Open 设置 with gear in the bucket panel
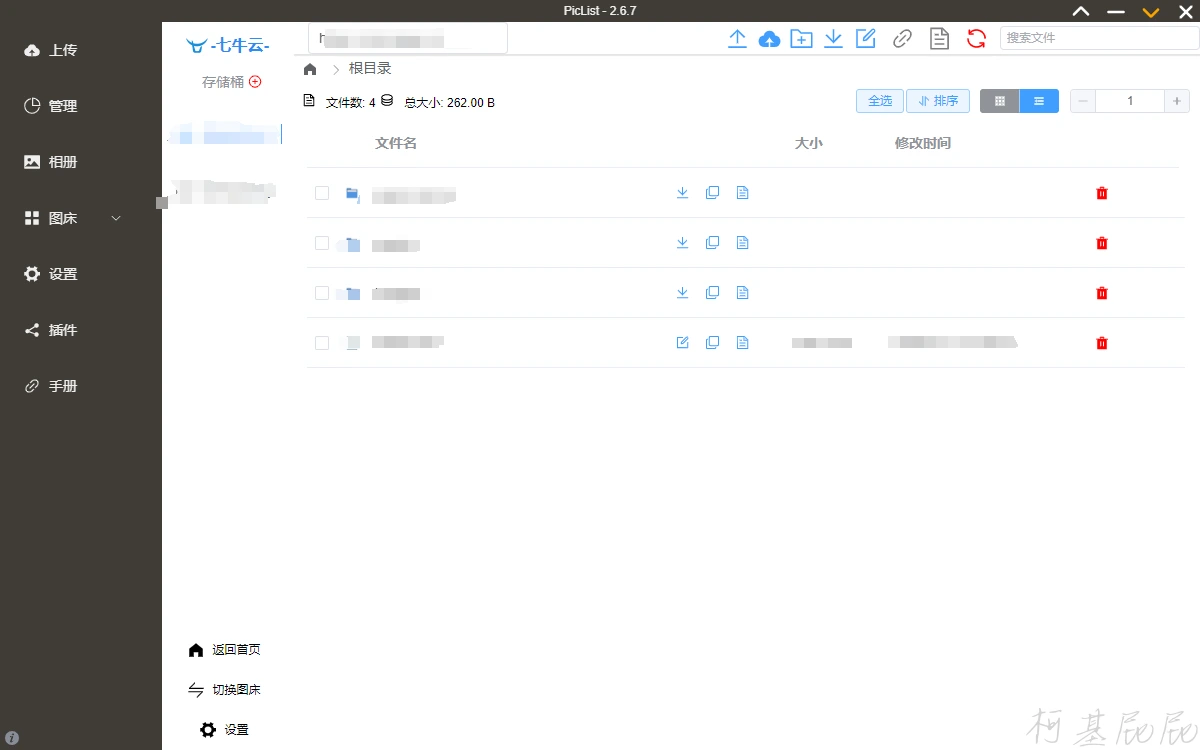Screen dimensions: 1200x750 pos(224,730)
